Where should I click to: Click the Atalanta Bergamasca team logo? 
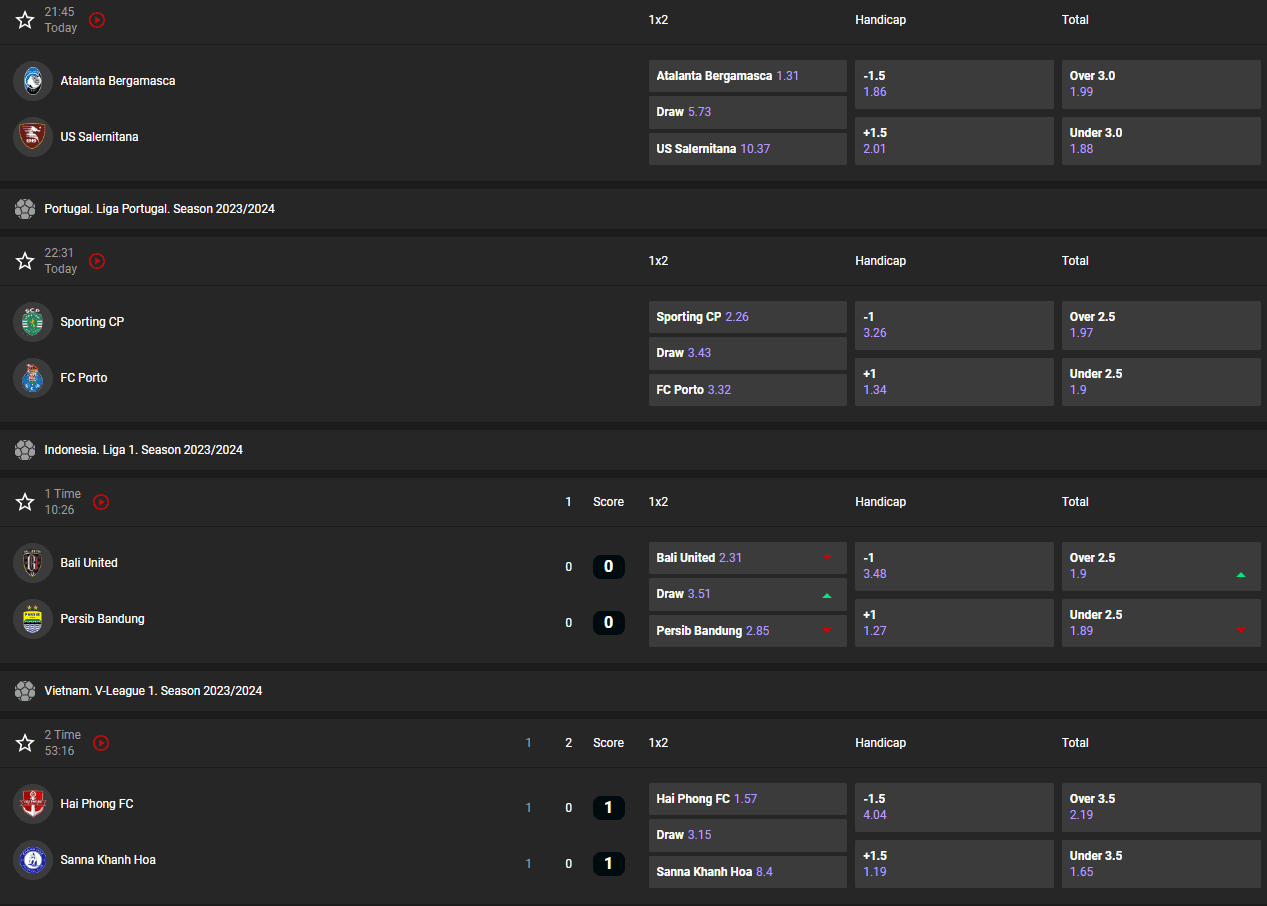click(x=33, y=81)
